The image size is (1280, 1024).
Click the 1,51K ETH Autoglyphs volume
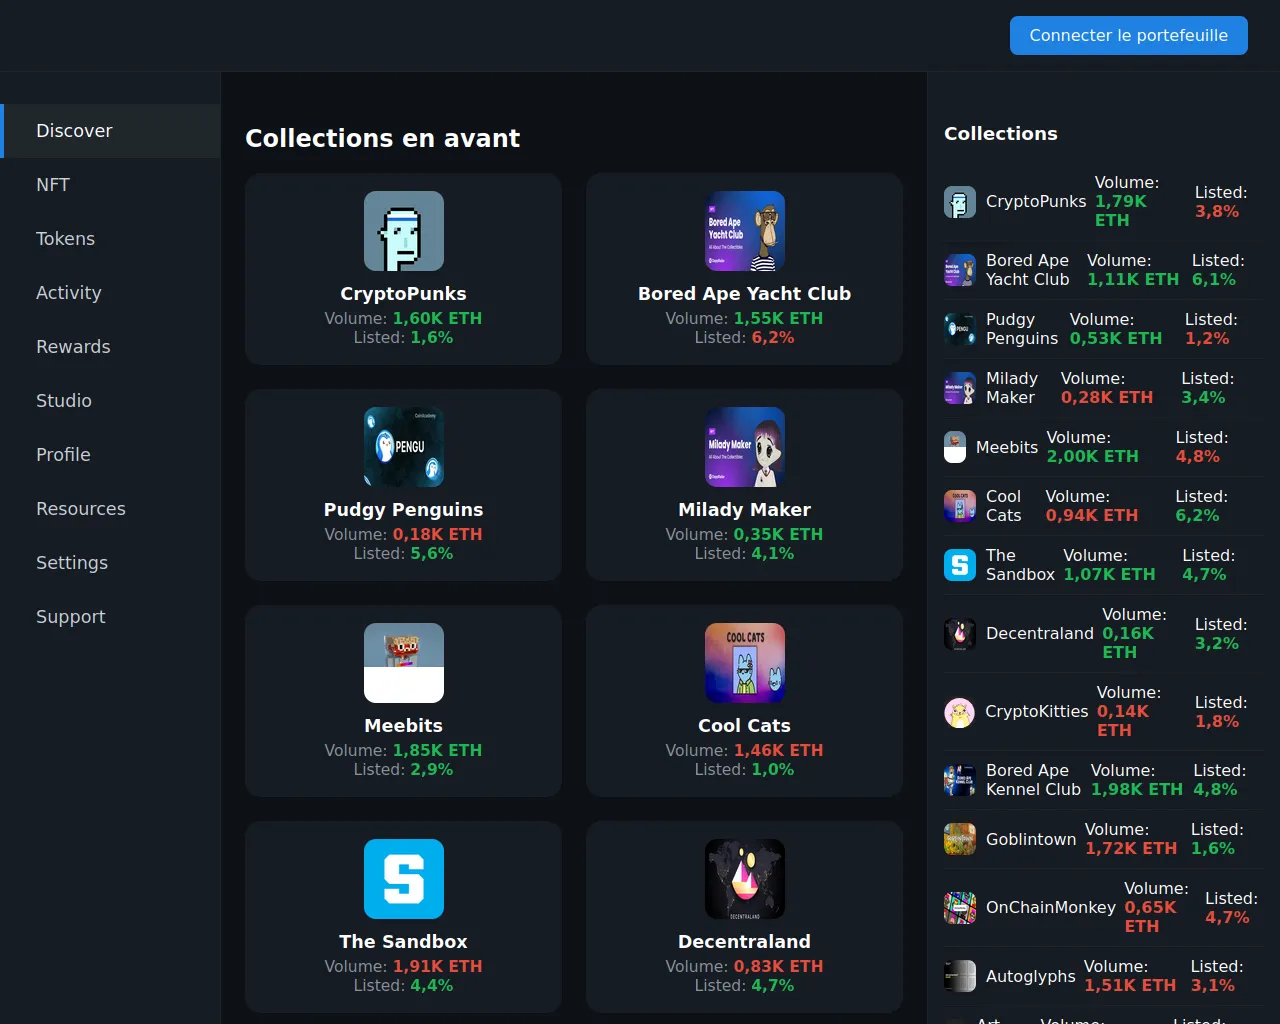coord(1130,986)
